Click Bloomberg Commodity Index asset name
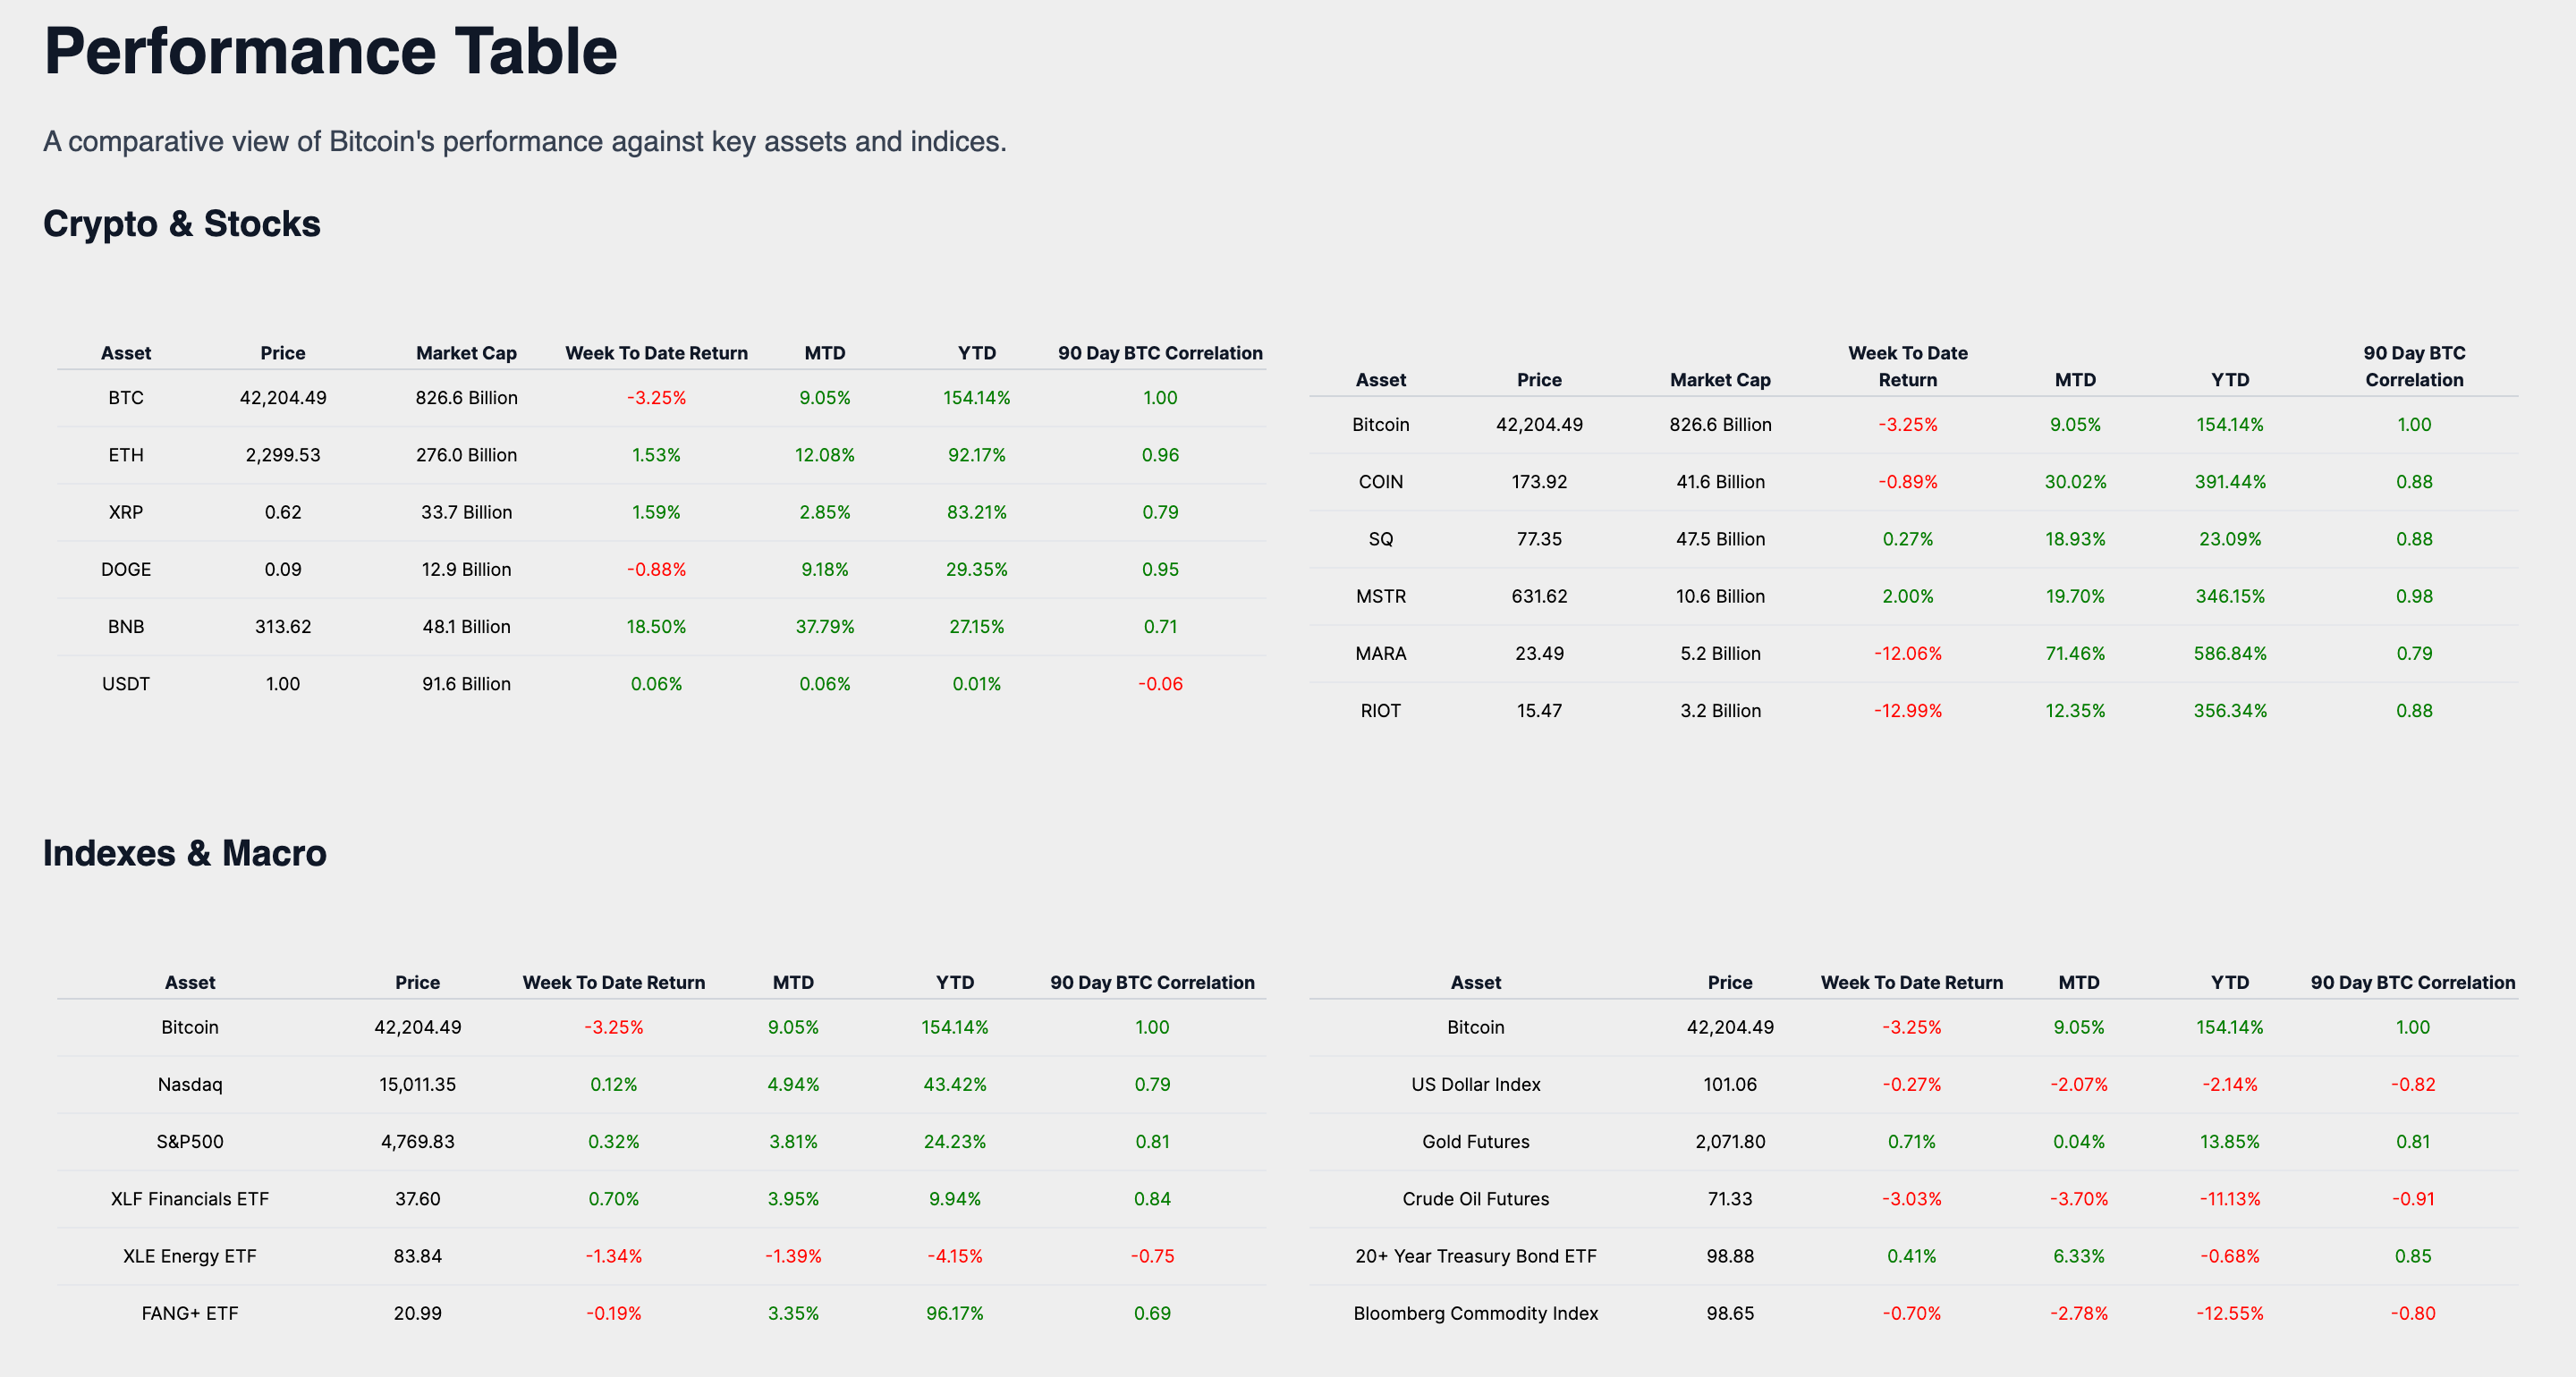Image resolution: width=2576 pixels, height=1377 pixels. pyautogui.click(x=1475, y=1313)
